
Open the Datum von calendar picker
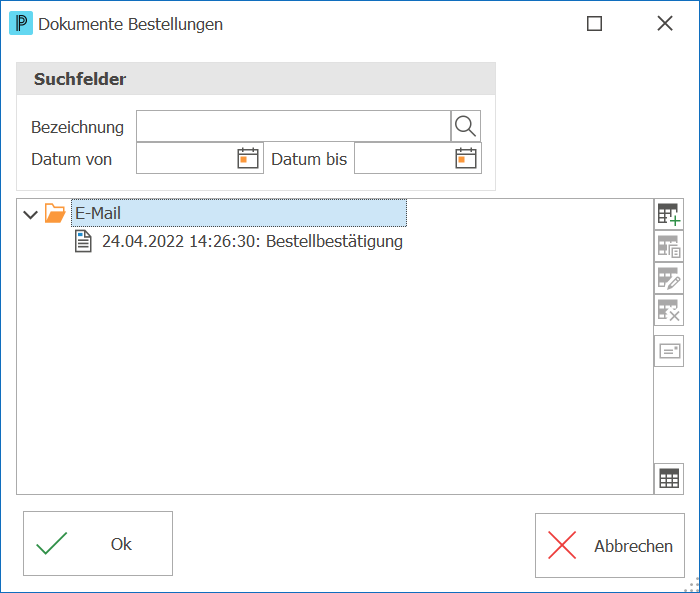[248, 158]
